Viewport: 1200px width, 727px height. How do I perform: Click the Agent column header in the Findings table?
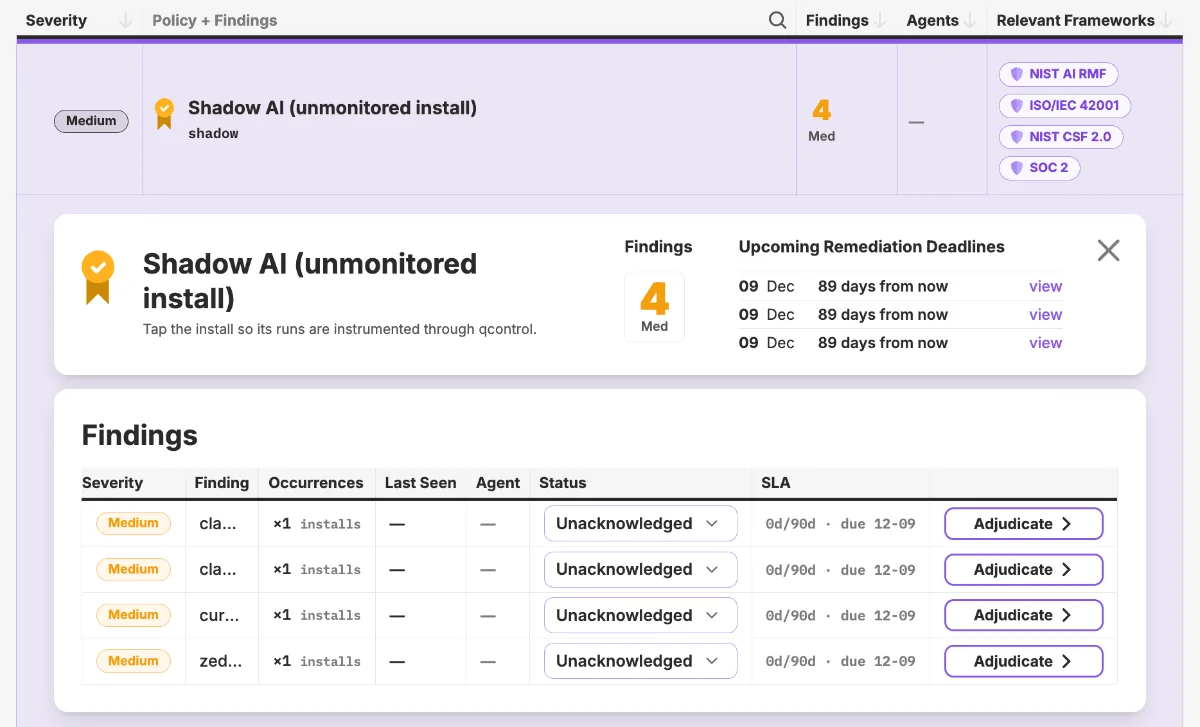coord(498,482)
